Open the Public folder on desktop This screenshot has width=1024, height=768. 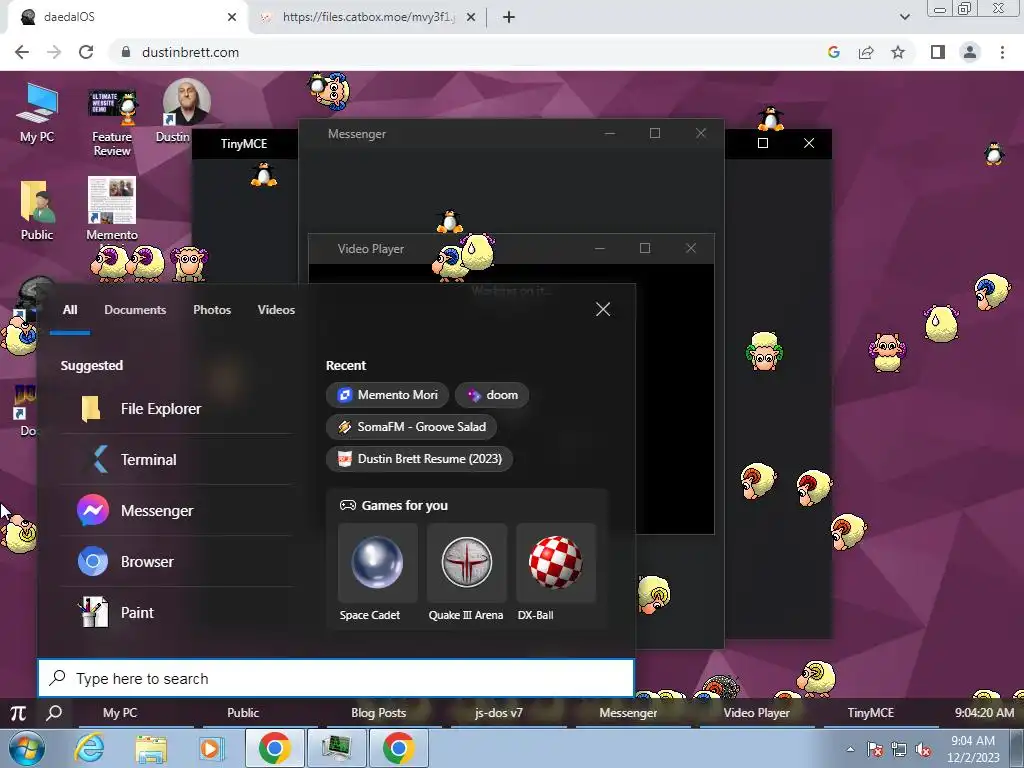pyautogui.click(x=37, y=210)
